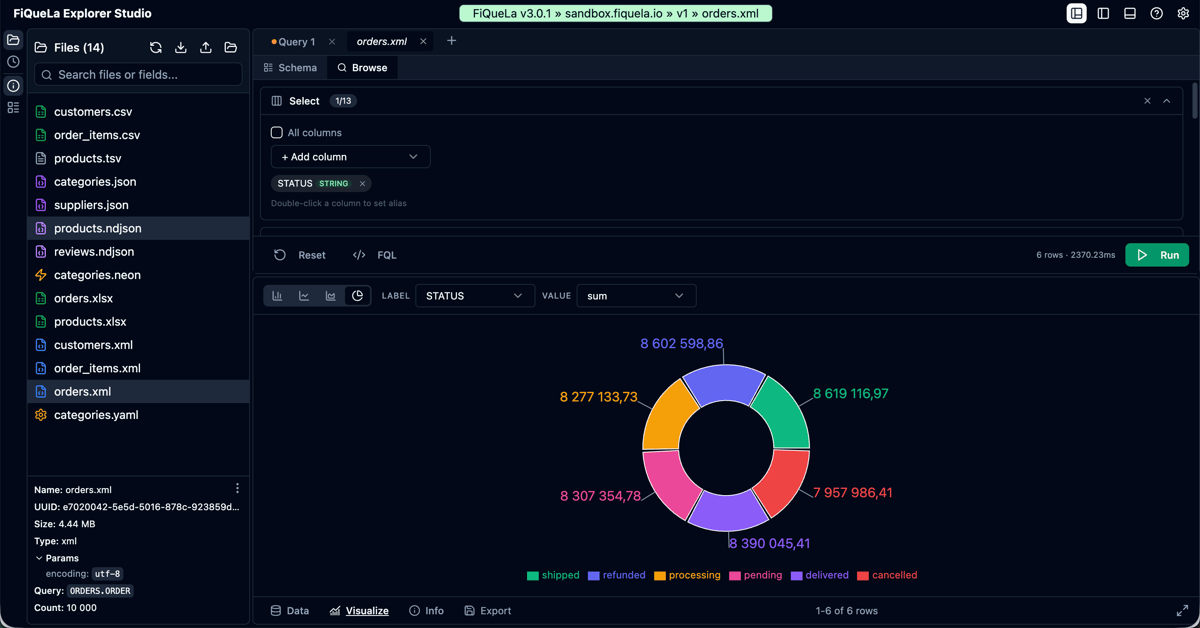Click the download icon in Files header
1200x628 pixels.
coord(181,47)
